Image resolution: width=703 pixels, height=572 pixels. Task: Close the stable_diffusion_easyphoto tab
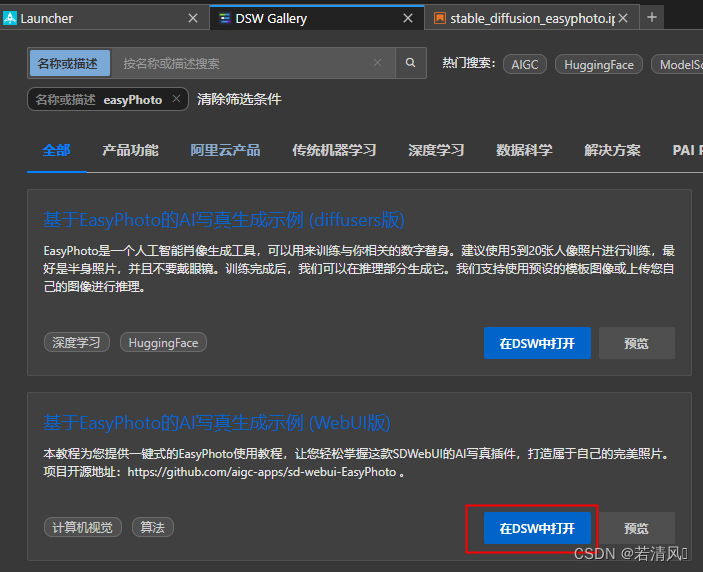point(623,18)
